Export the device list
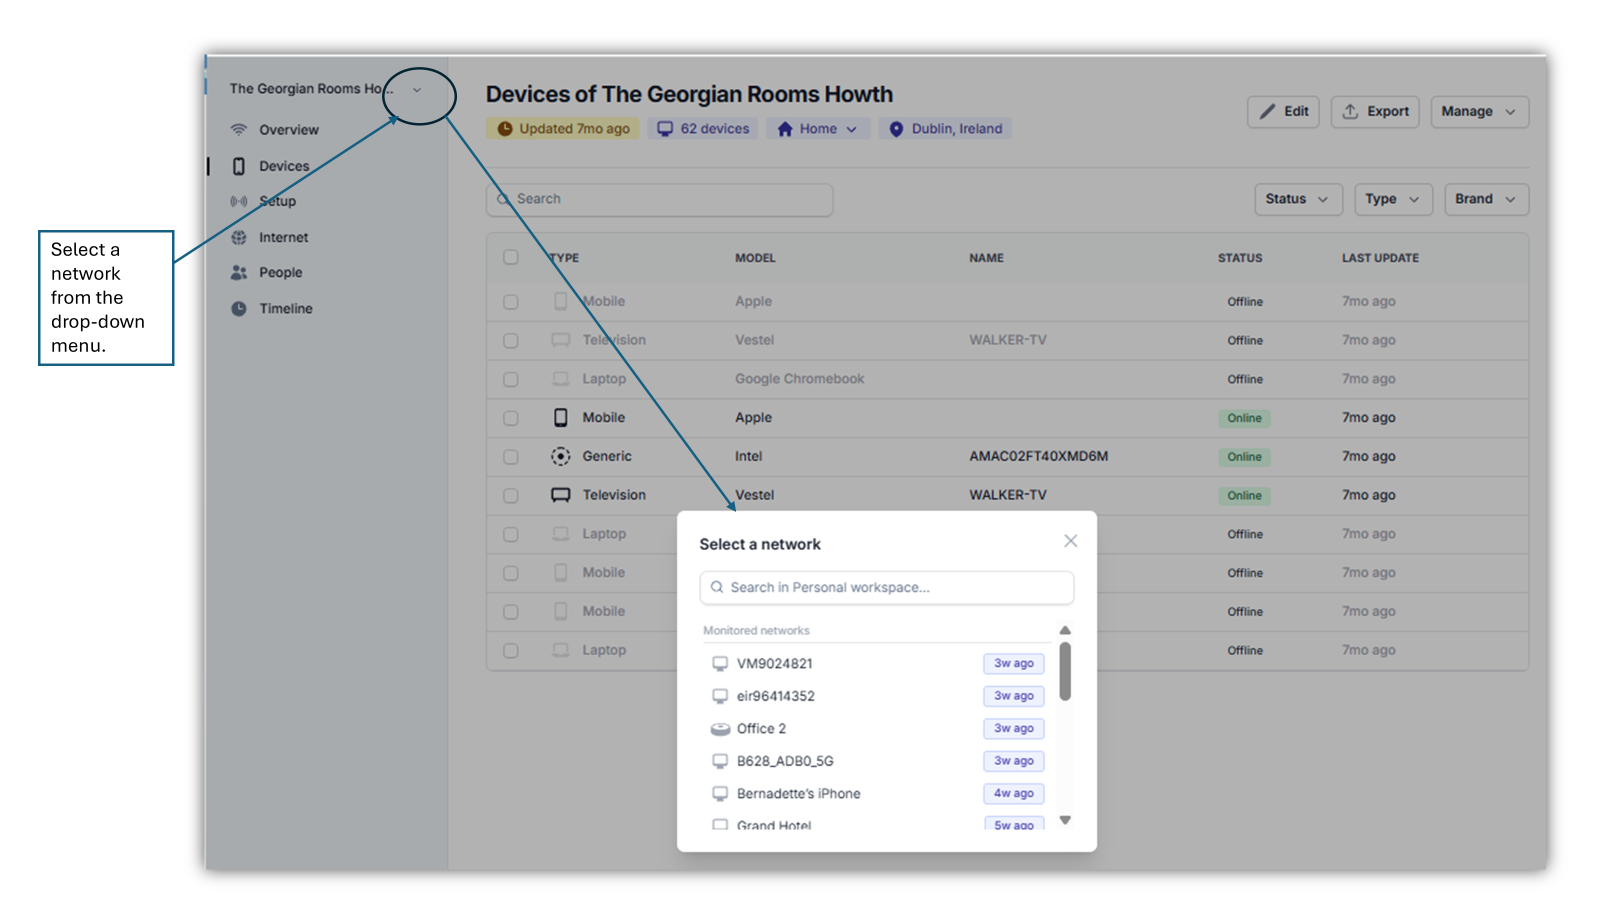The height and width of the screenshot is (900, 1600). point(1375,112)
